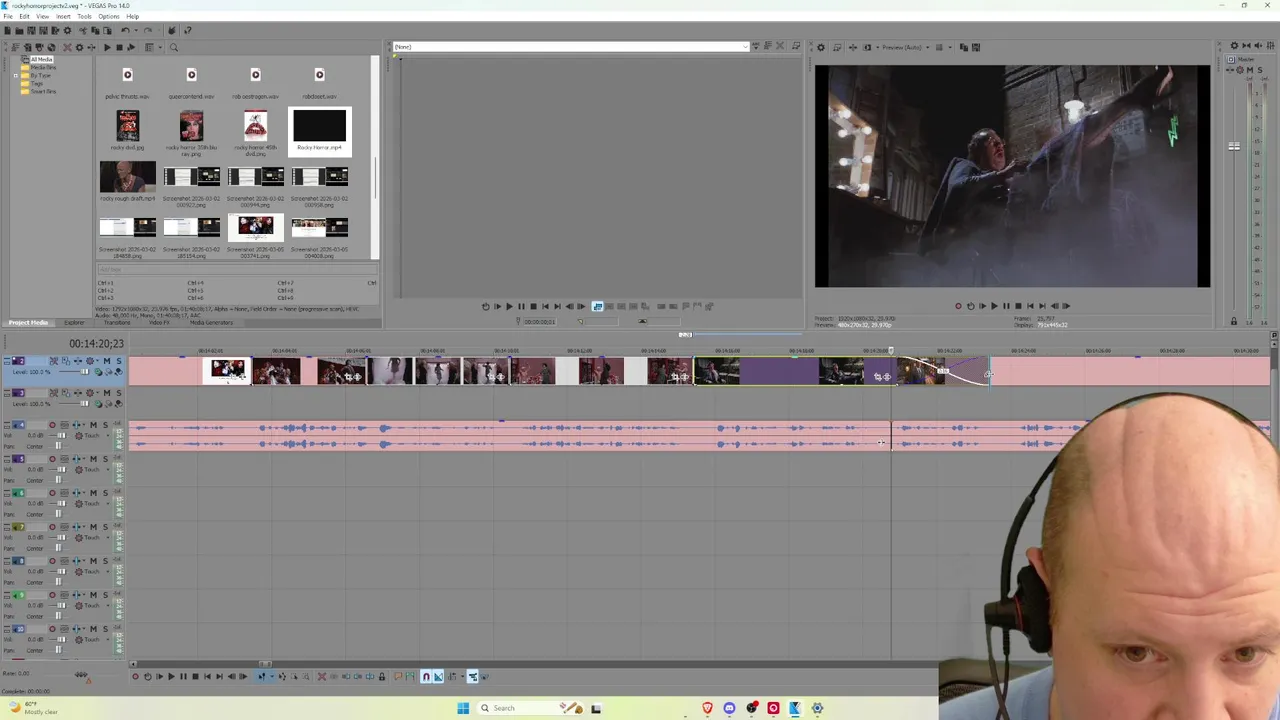Switch to the Transitions tab

tap(117, 322)
